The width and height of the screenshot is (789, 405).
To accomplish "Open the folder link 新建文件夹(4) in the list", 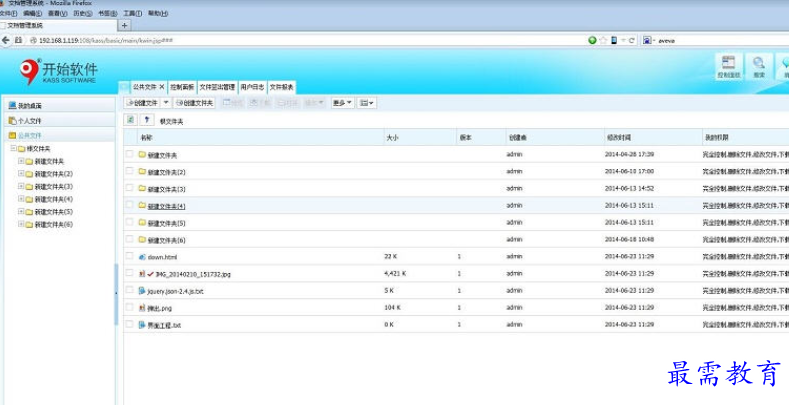I will (167, 206).
